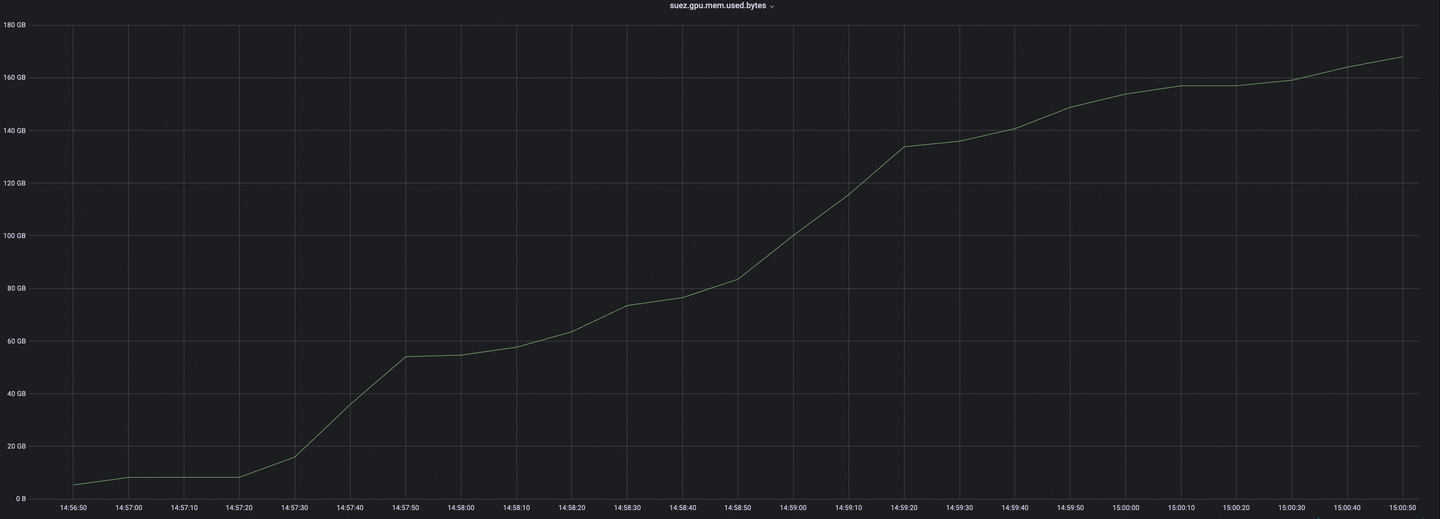
Task: Click the 100 GB y-axis label
Action: [15, 236]
